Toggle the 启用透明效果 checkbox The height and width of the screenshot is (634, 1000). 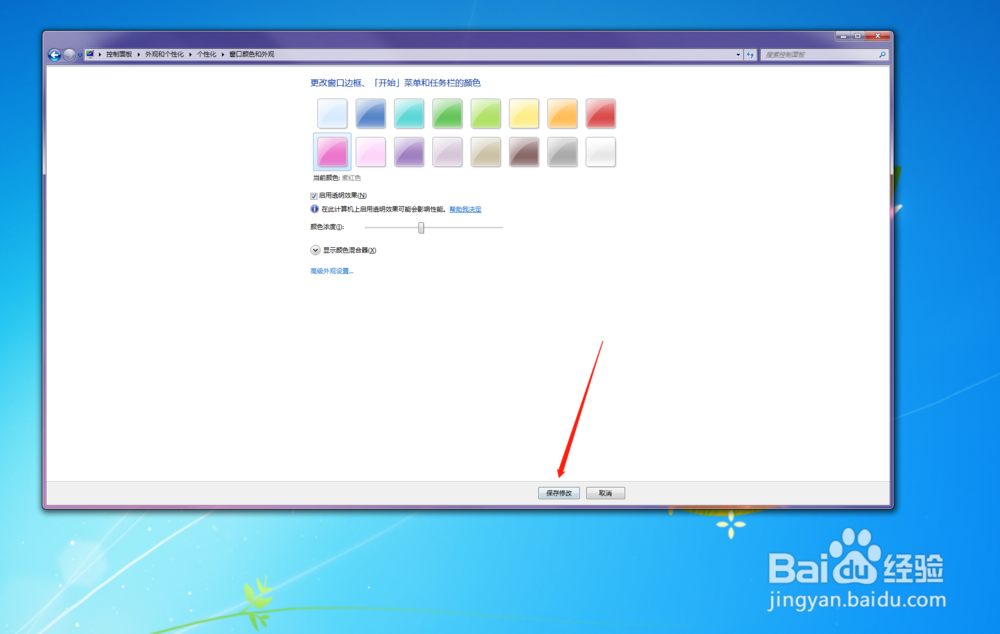coord(314,196)
